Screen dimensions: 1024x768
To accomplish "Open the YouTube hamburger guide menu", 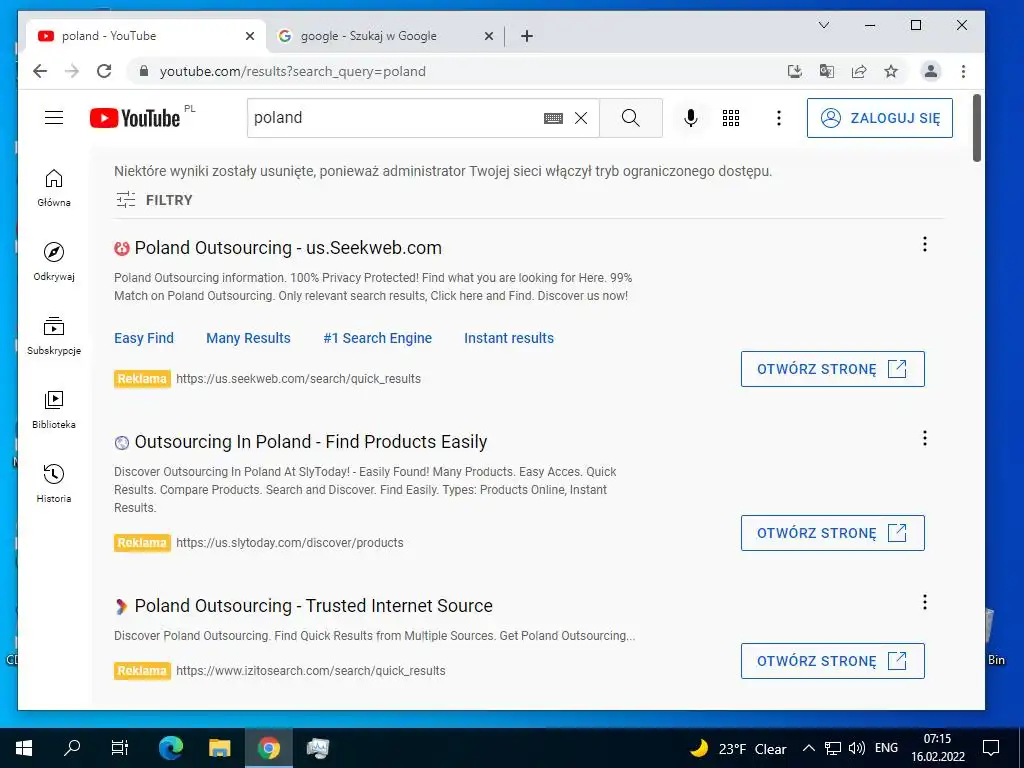I will pos(54,118).
